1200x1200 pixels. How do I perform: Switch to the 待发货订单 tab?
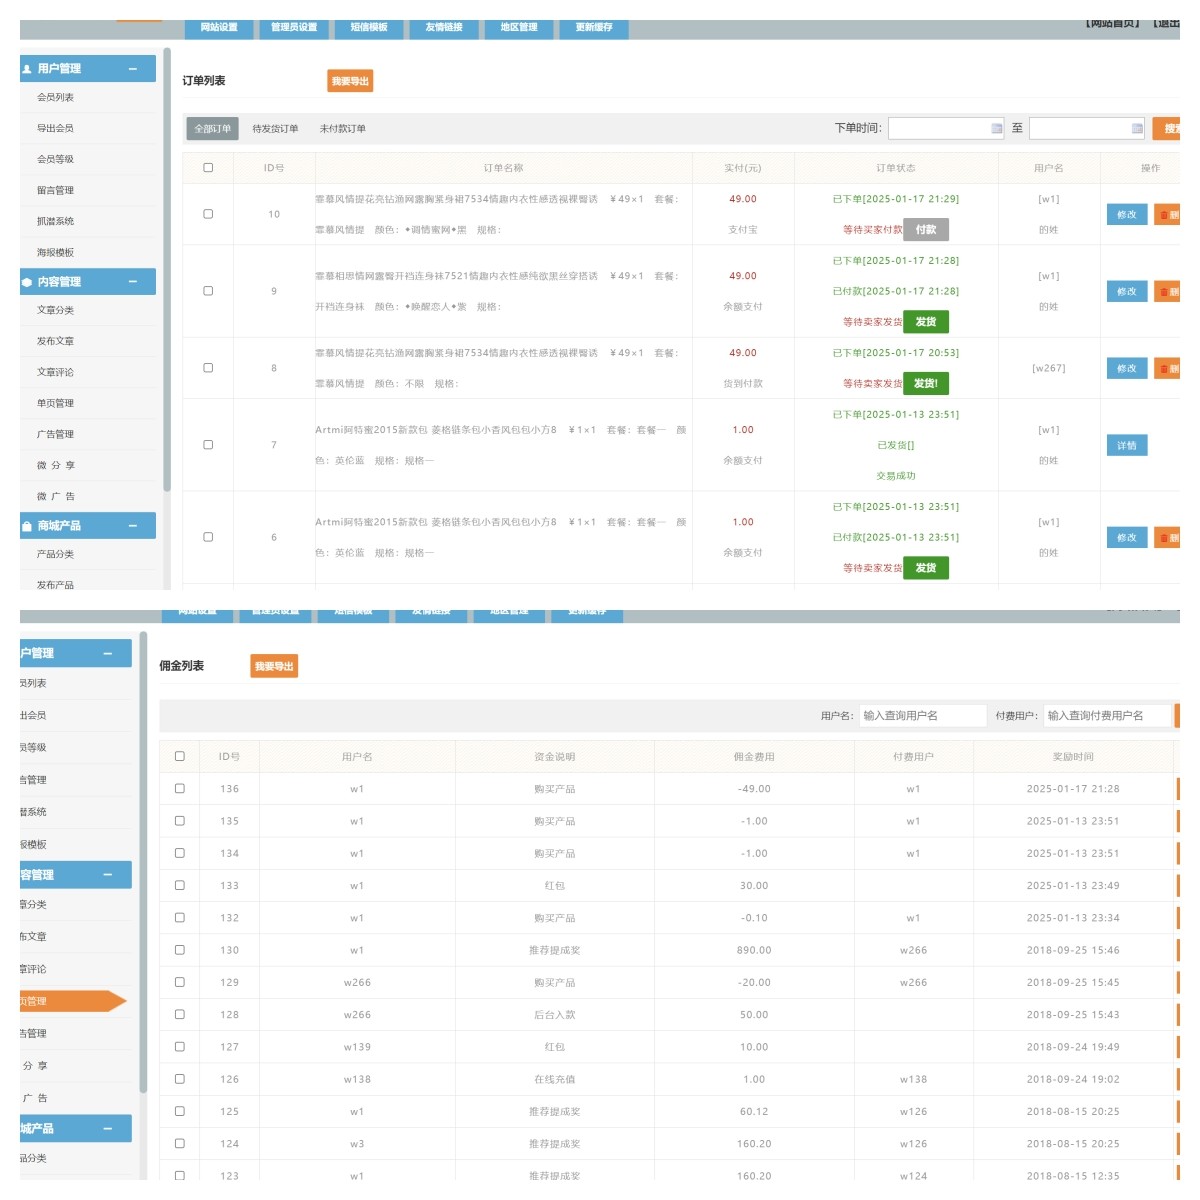click(275, 129)
